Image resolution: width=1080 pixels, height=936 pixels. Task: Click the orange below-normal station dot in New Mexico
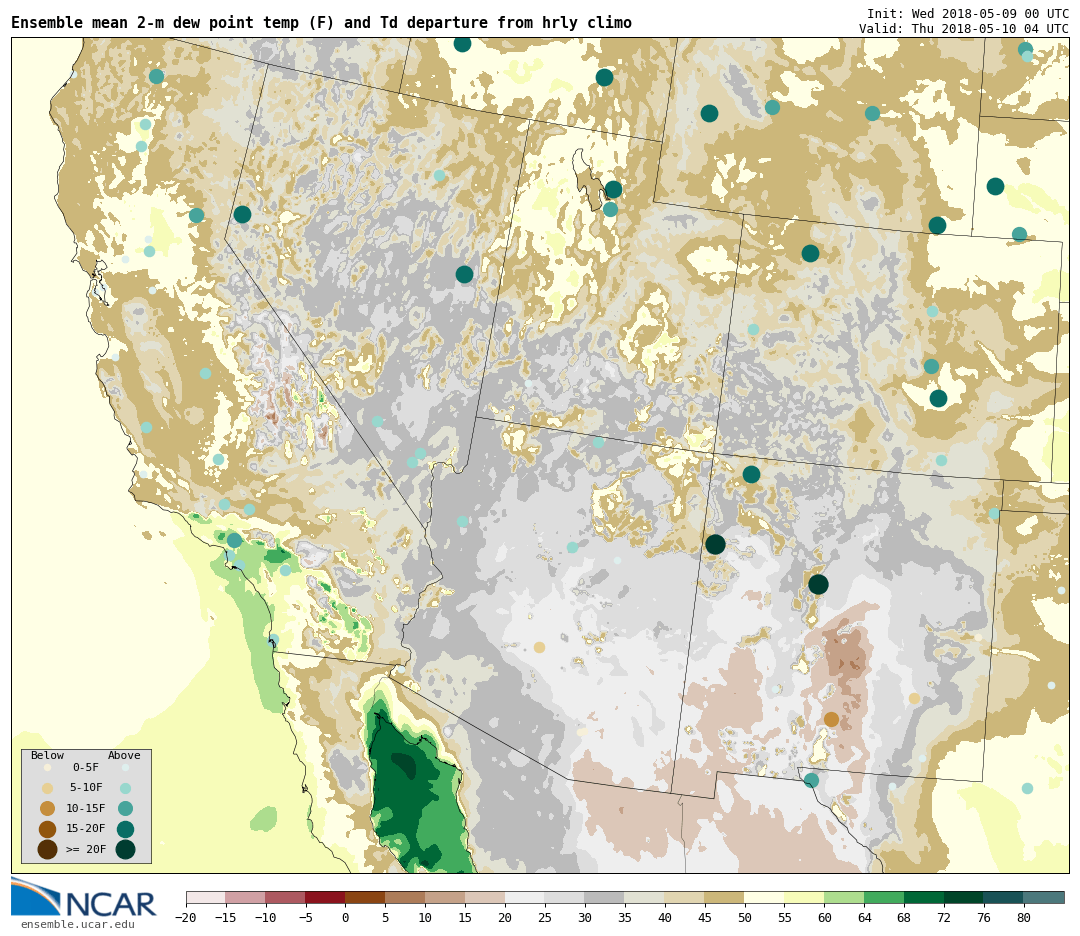pyautogui.click(x=831, y=719)
